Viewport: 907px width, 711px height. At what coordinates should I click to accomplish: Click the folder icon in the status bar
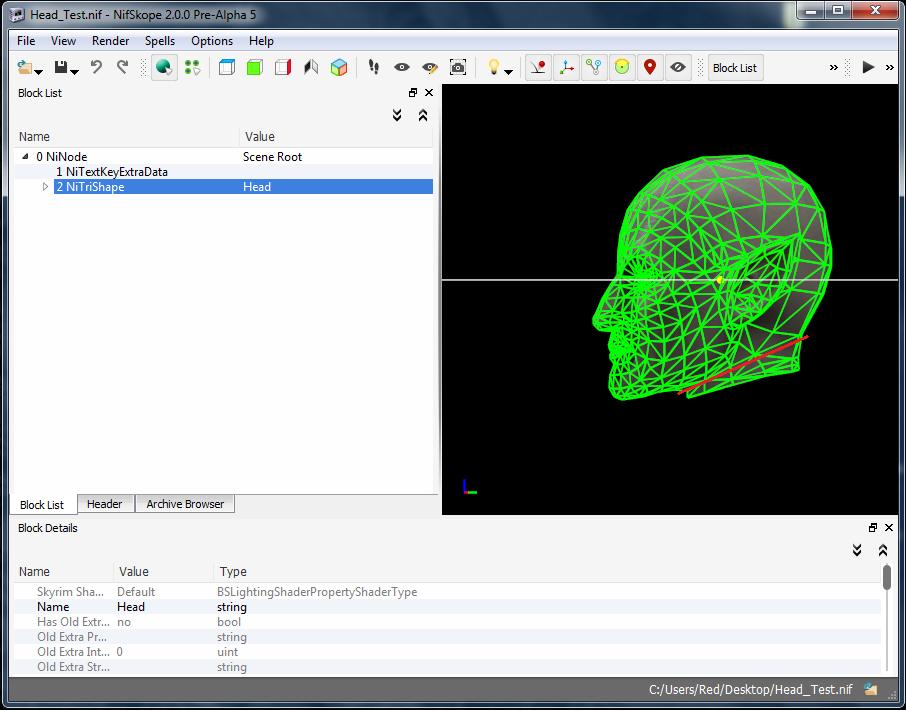point(871,690)
